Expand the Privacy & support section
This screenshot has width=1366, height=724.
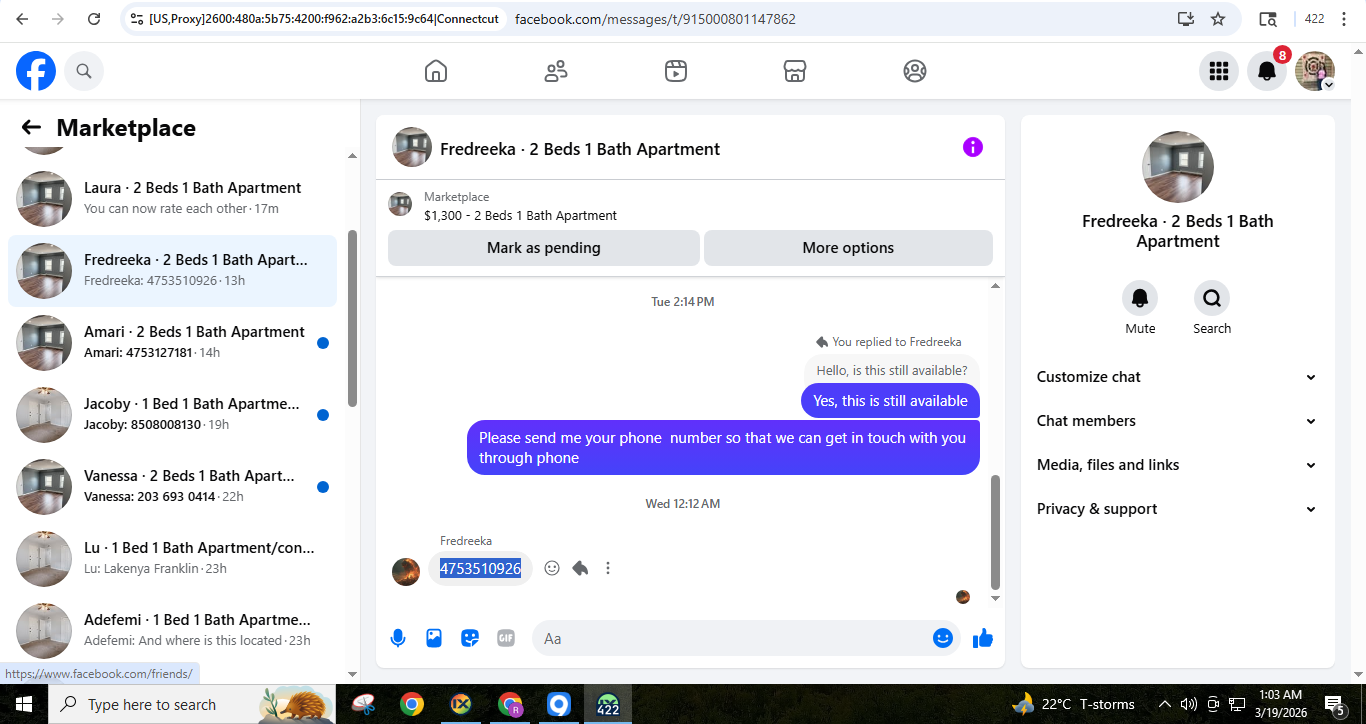pos(1177,509)
